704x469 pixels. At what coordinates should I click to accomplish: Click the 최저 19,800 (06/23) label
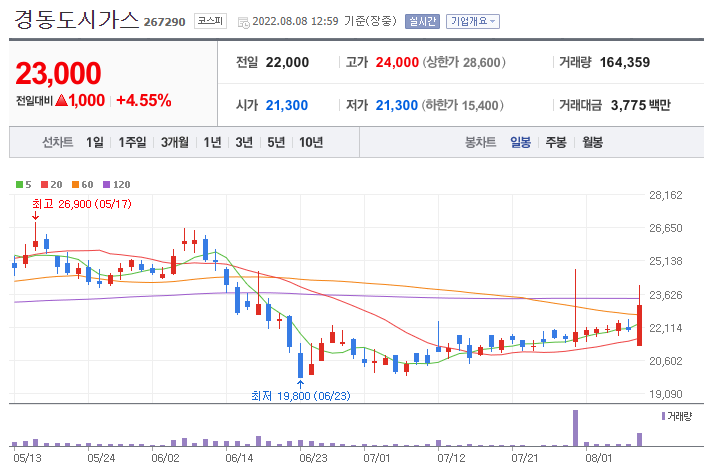[x=301, y=396]
